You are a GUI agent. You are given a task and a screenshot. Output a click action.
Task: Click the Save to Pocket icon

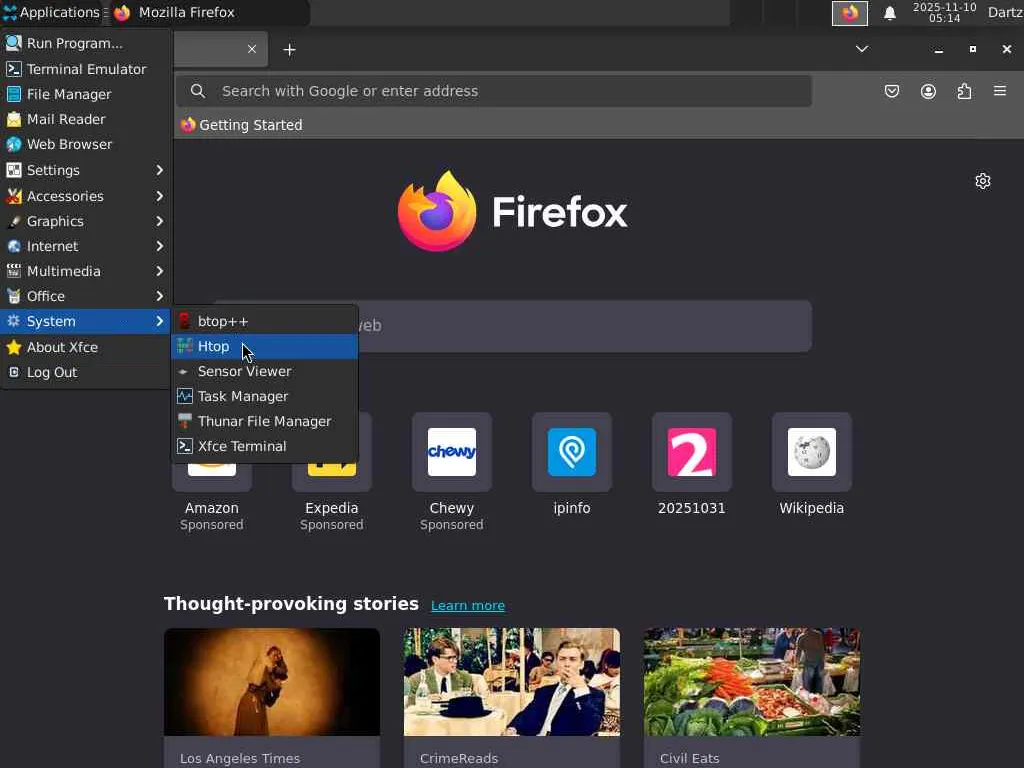click(891, 91)
